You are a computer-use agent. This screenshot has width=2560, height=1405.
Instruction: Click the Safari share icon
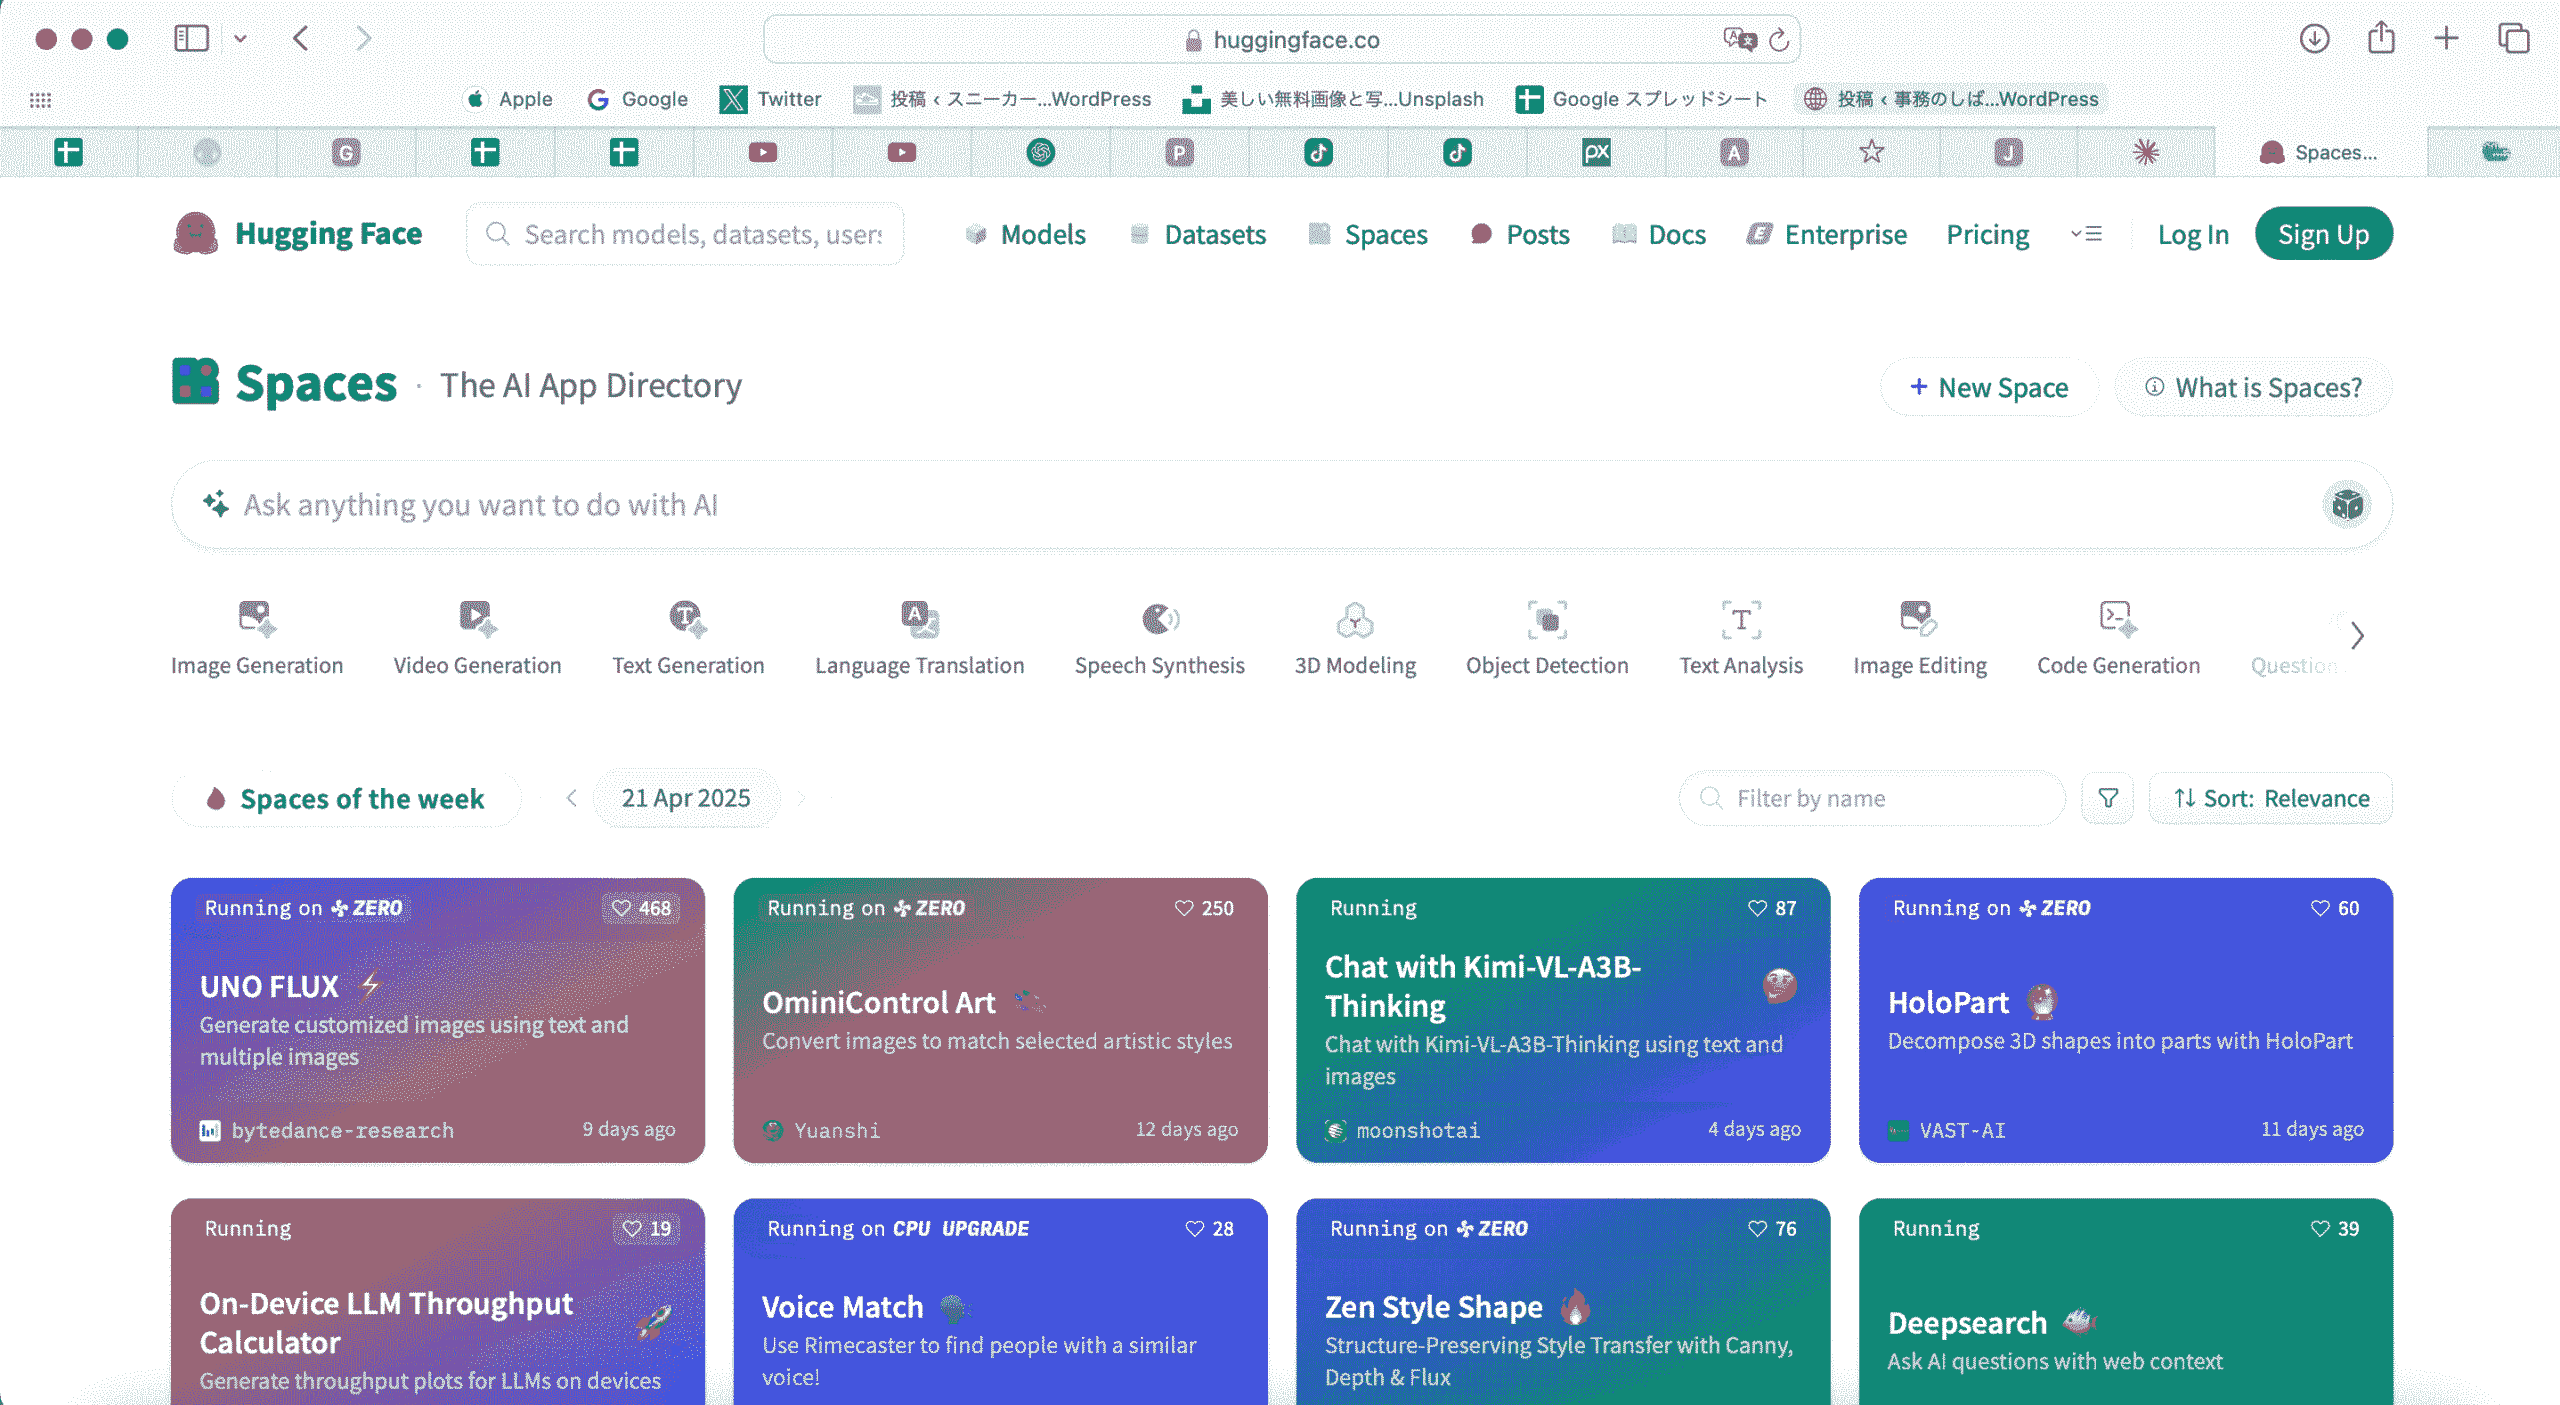click(2381, 38)
